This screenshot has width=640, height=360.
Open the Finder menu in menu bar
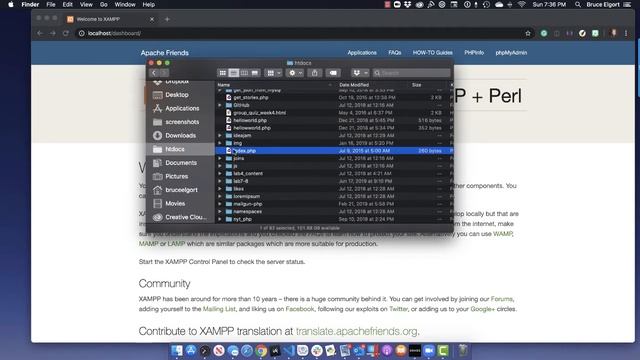click(30, 4)
